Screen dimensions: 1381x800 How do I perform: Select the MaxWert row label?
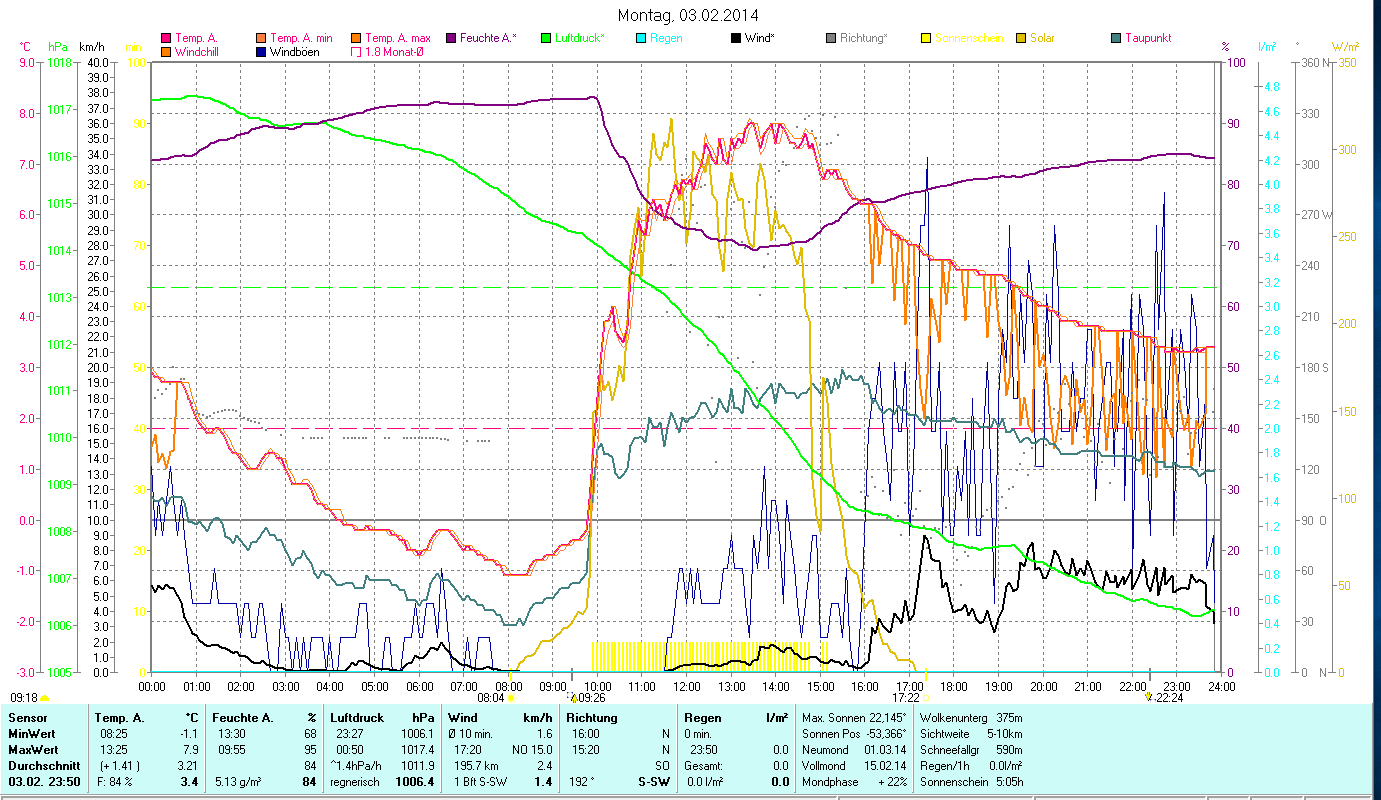pos(34,750)
